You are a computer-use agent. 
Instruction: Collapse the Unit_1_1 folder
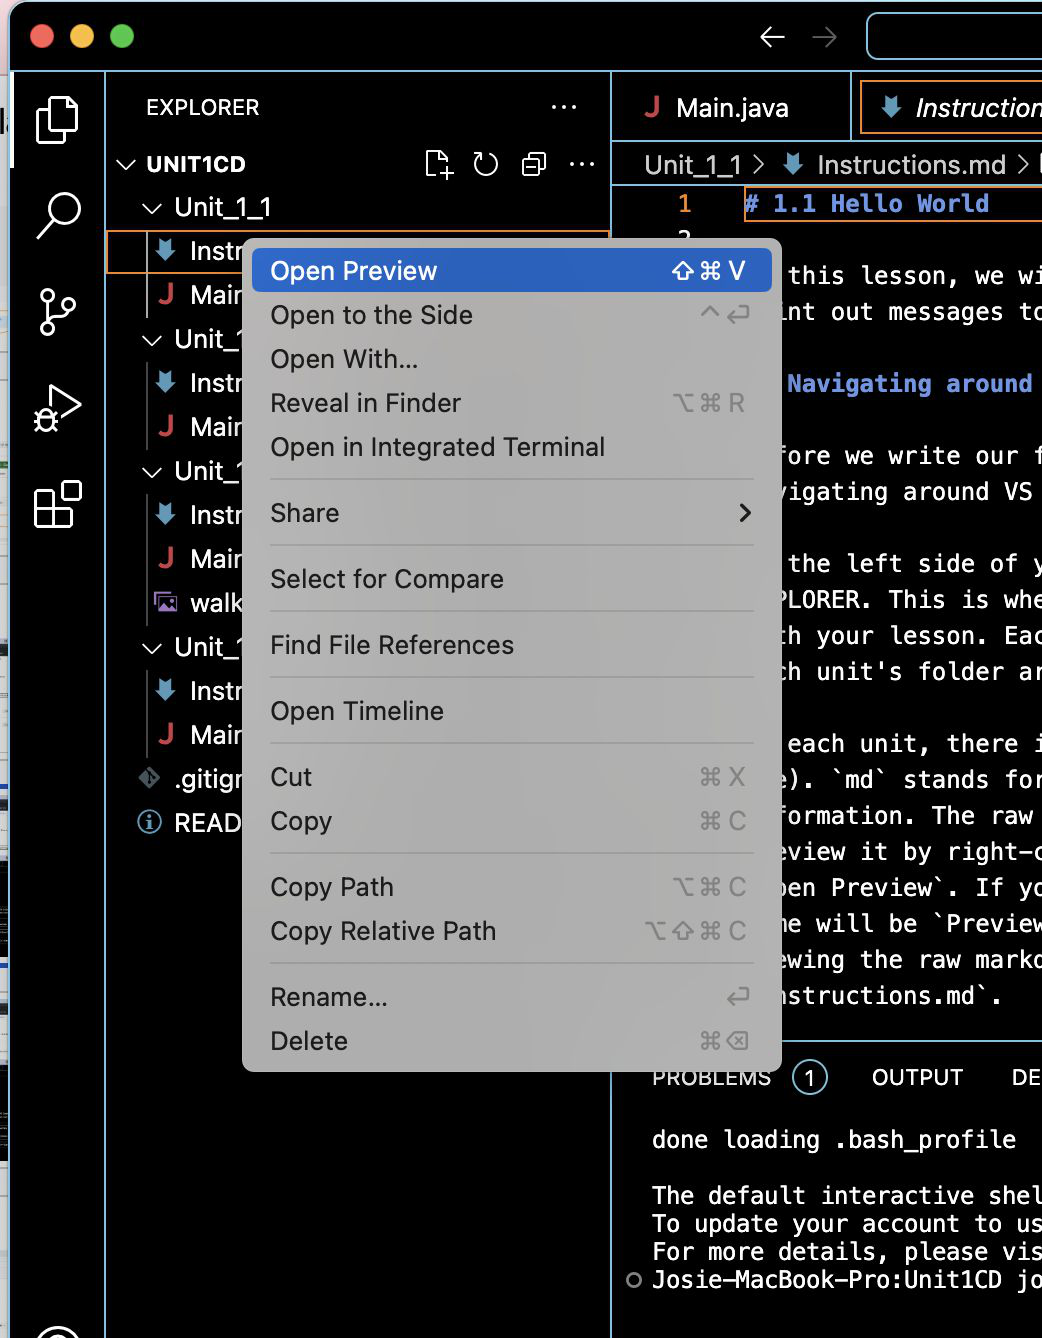152,208
